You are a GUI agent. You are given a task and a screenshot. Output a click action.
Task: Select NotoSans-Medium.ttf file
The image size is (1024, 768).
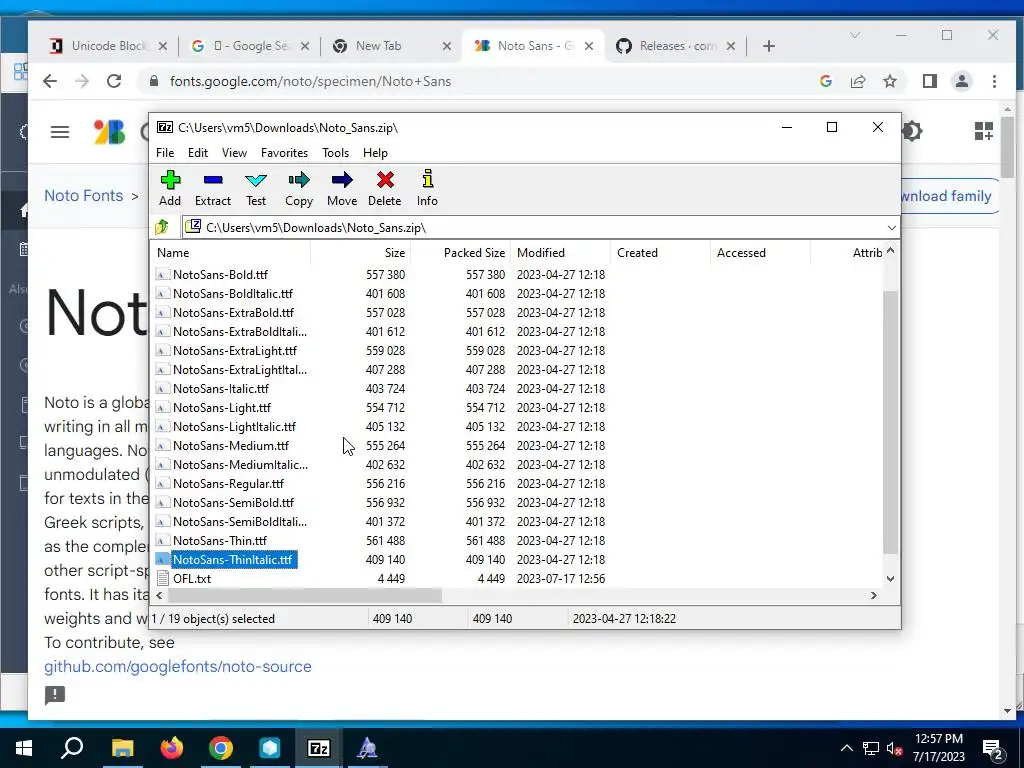point(231,445)
